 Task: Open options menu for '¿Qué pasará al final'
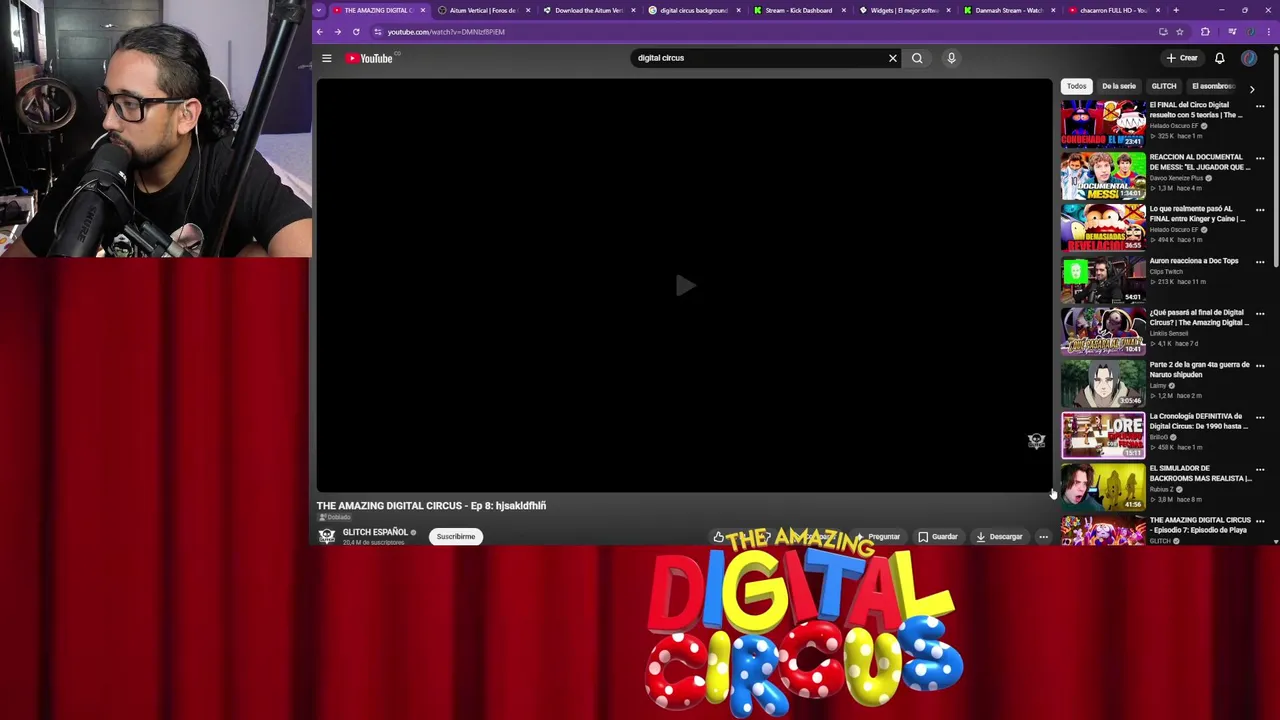(x=1260, y=314)
